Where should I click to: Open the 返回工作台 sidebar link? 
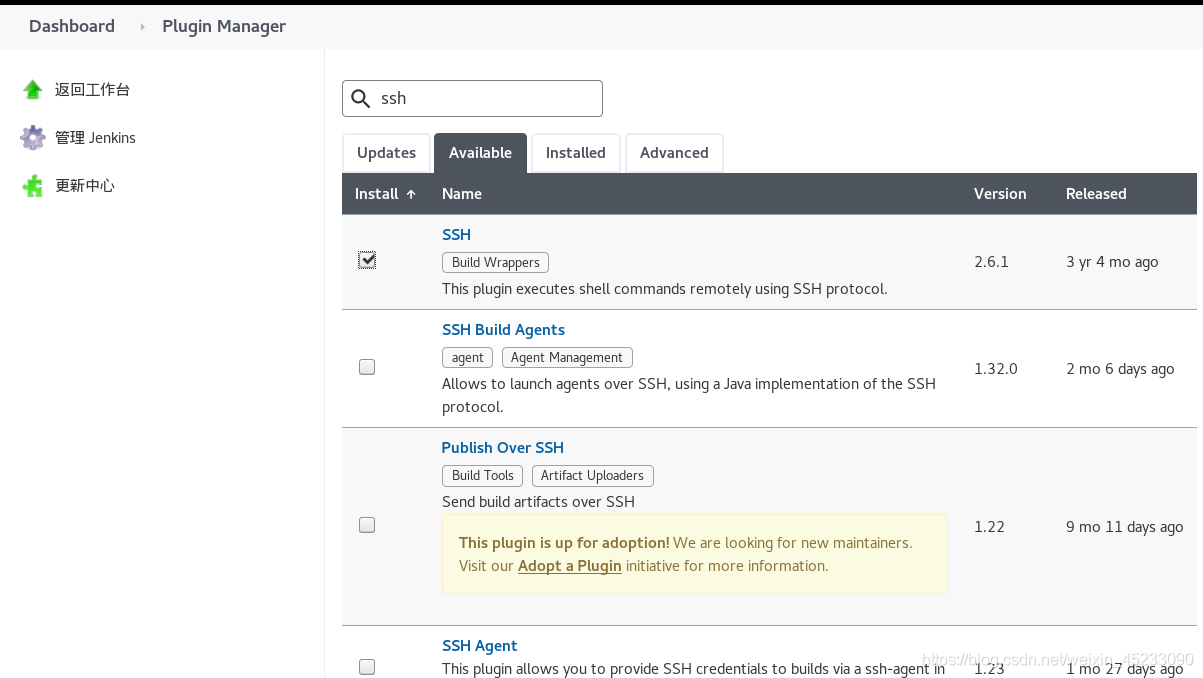(92, 90)
